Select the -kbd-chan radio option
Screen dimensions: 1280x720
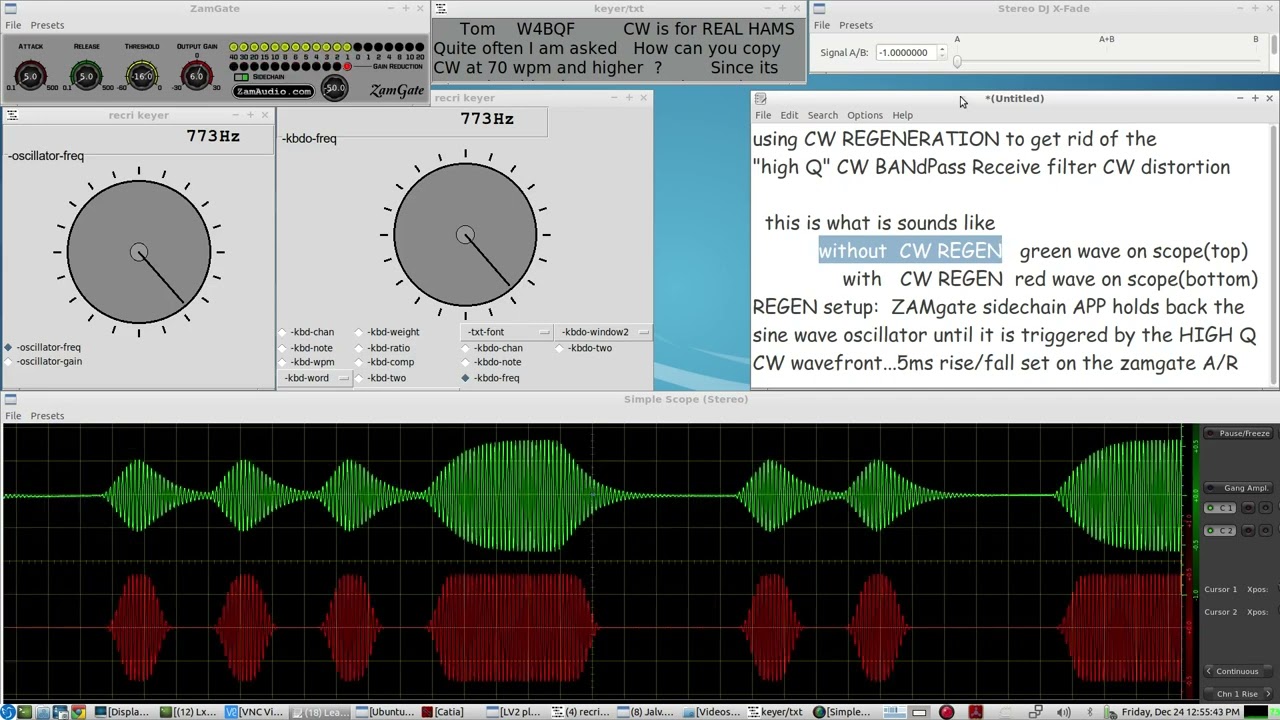307,332
